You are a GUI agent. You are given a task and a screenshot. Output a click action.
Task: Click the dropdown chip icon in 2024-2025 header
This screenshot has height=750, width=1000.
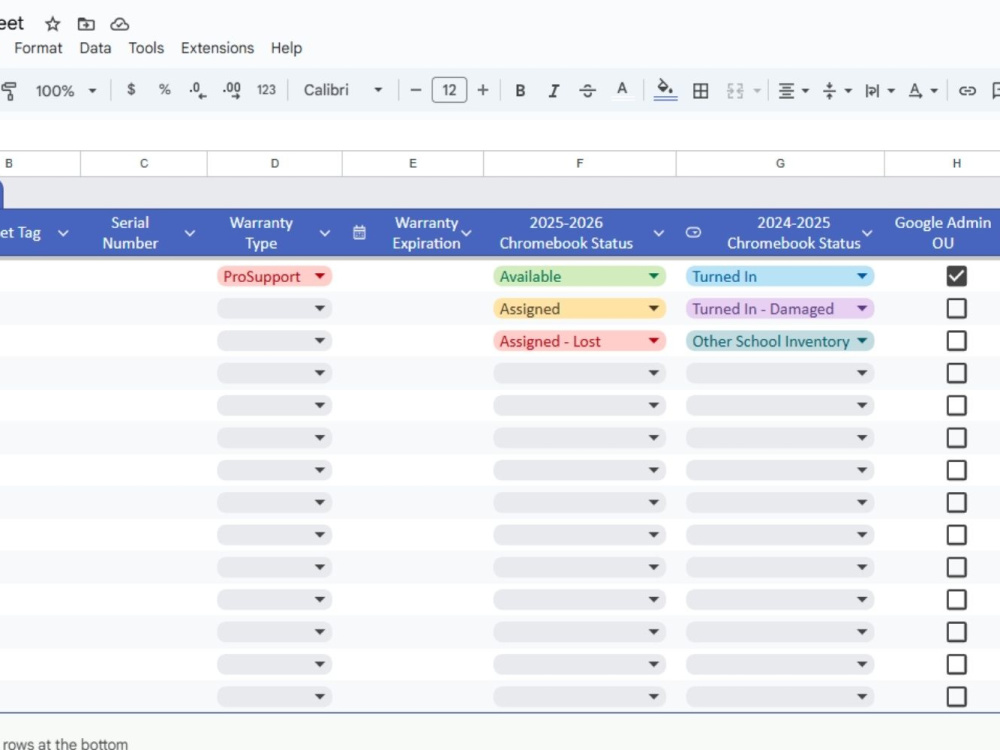[x=693, y=233]
